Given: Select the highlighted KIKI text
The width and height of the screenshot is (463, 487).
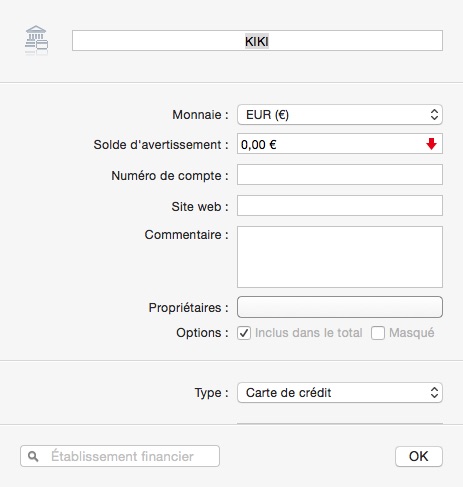Looking at the screenshot, I should [x=257, y=41].
